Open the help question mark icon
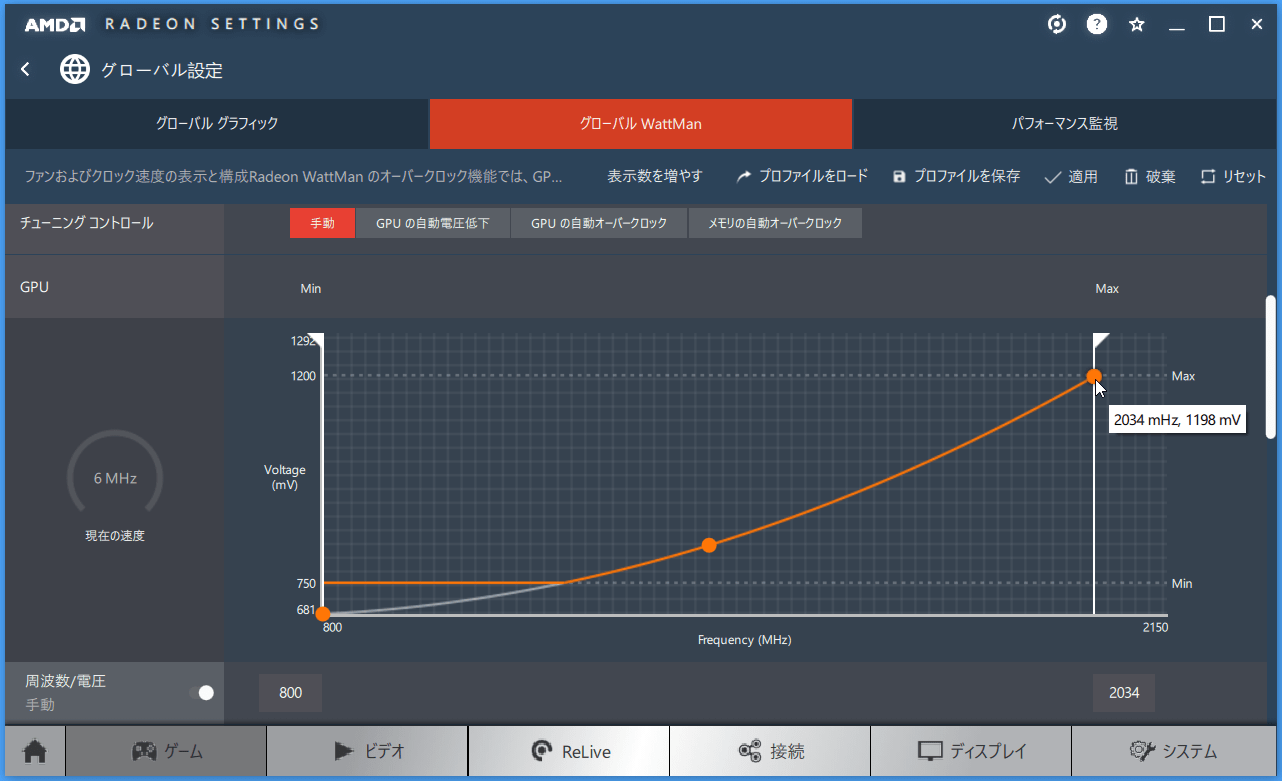Viewport: 1282px width, 781px height. 1097,24
